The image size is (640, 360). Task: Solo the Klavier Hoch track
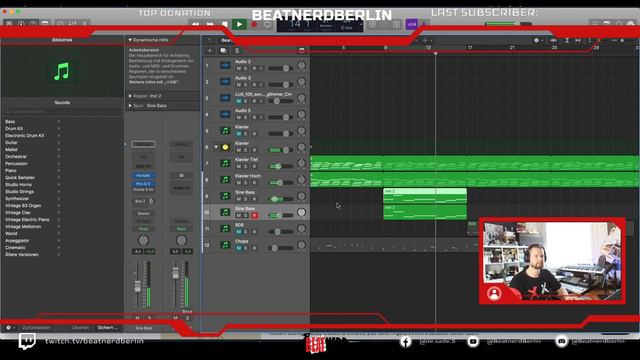coord(246,183)
